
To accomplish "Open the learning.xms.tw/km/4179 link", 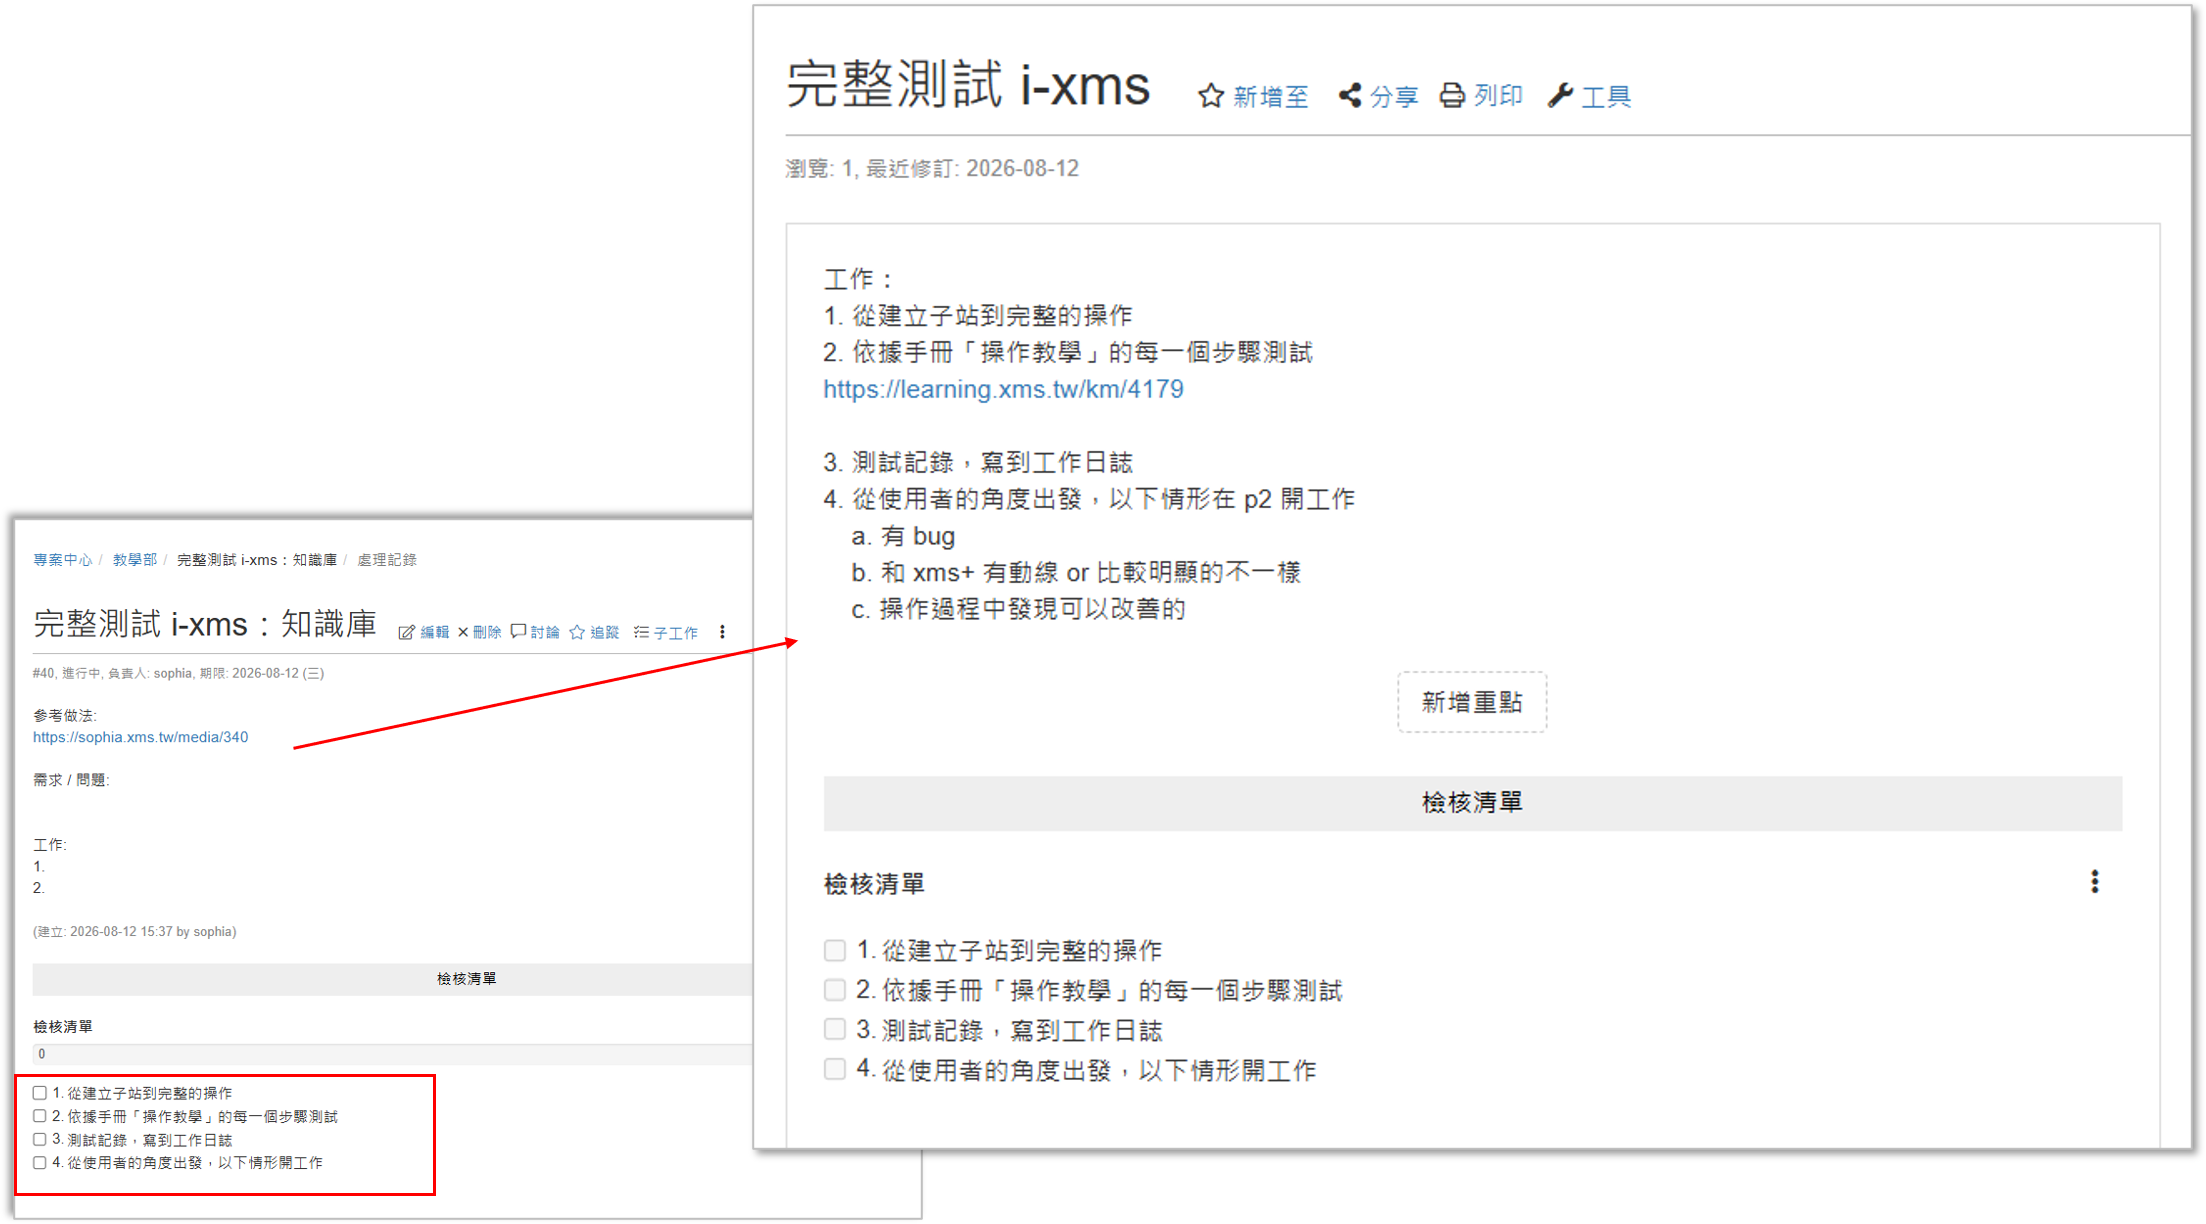I will (1003, 389).
